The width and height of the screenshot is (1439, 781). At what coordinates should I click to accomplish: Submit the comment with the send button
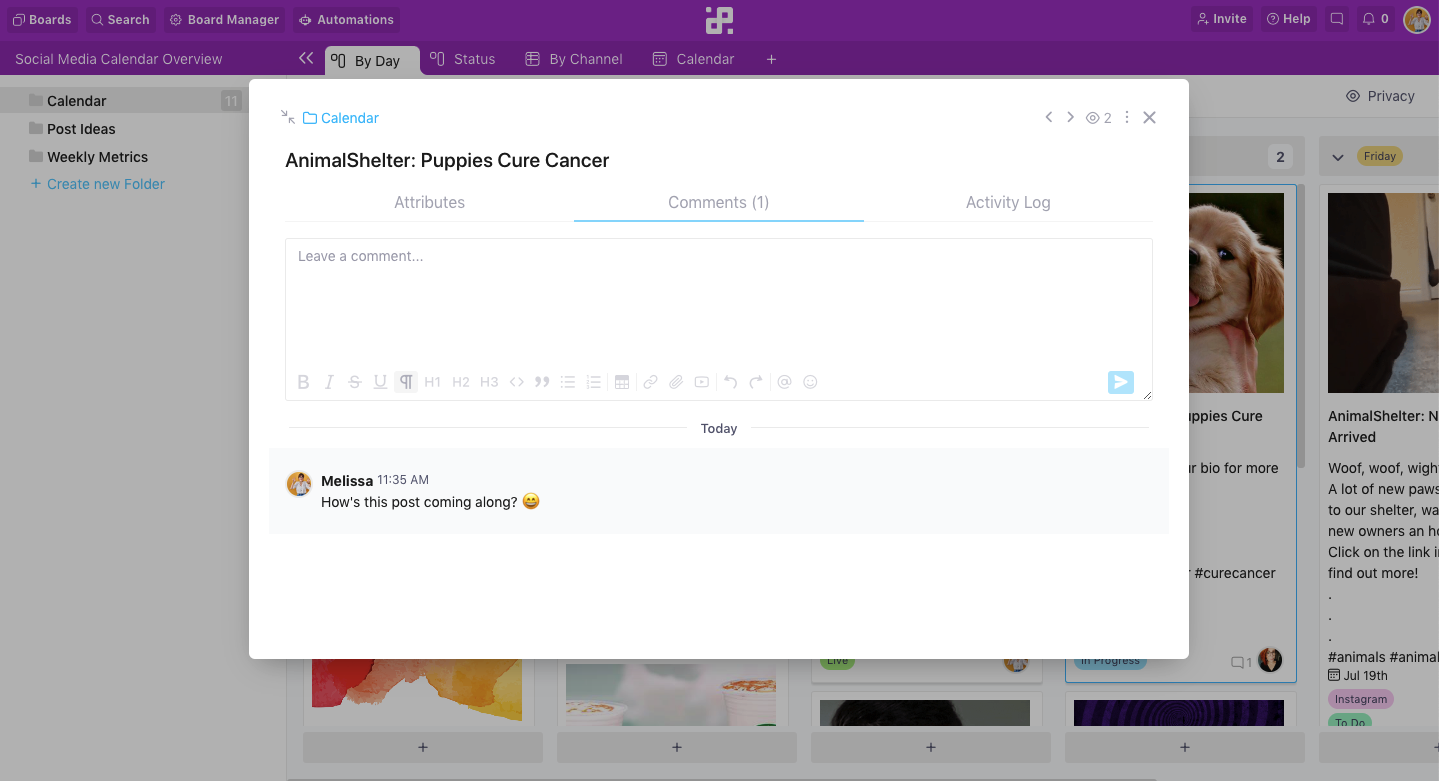1119,381
